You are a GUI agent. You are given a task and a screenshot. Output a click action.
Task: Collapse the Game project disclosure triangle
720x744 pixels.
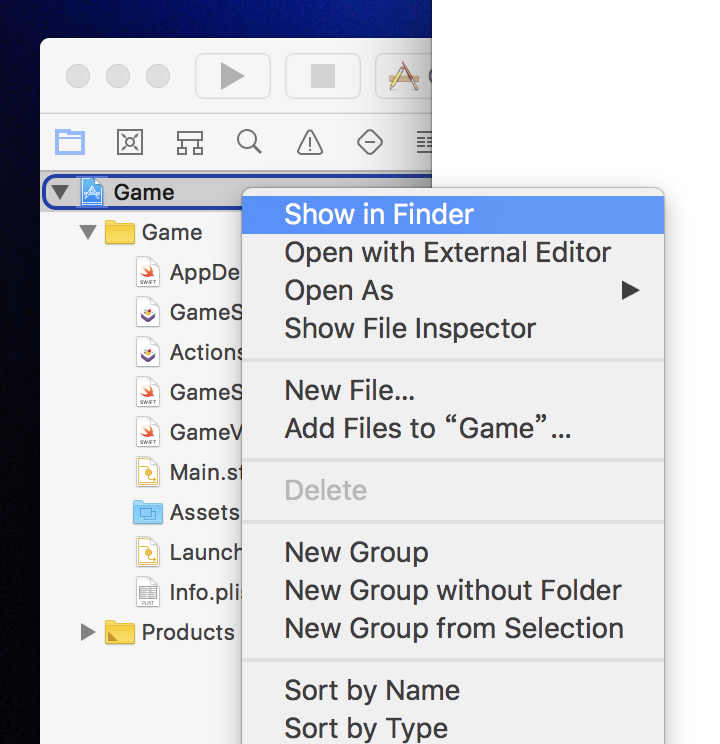click(x=60, y=192)
